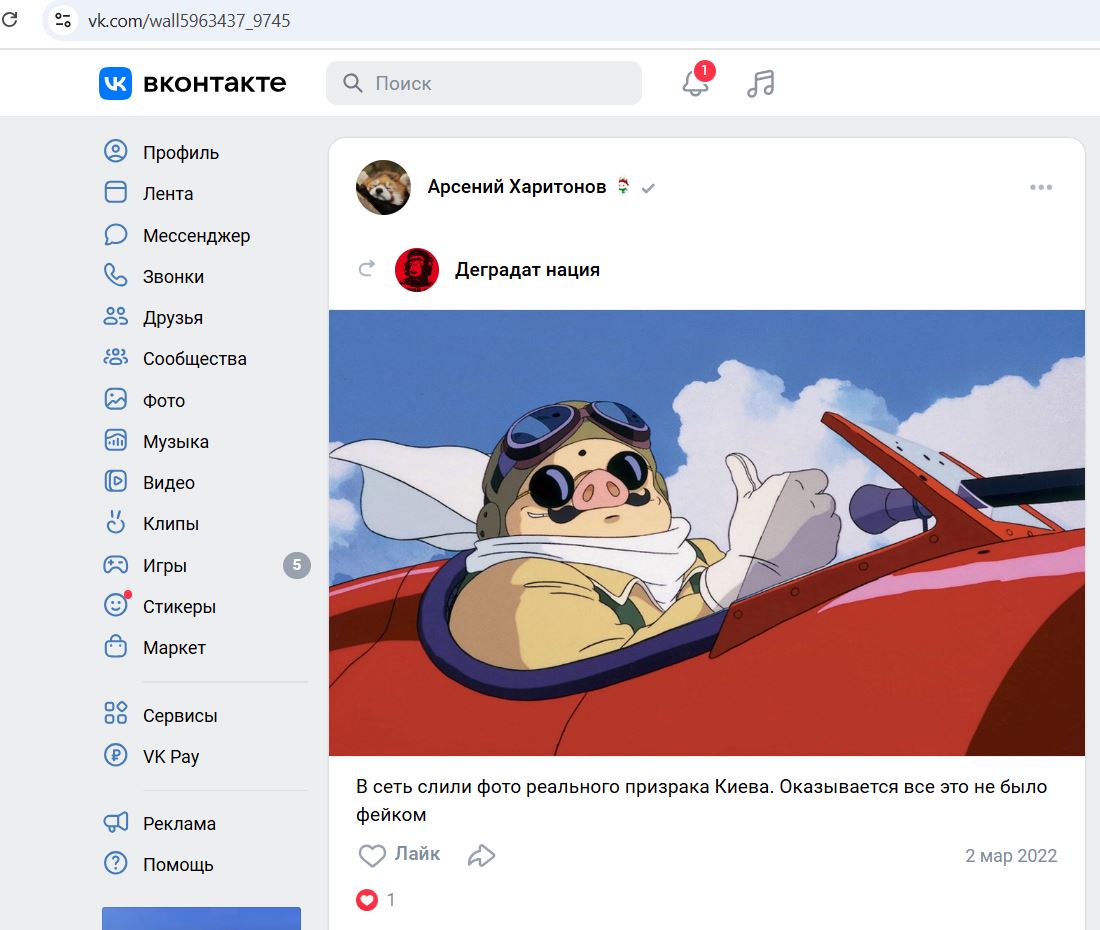The image size is (1100, 930).
Task: Click the Видео play icon
Action: tap(116, 481)
